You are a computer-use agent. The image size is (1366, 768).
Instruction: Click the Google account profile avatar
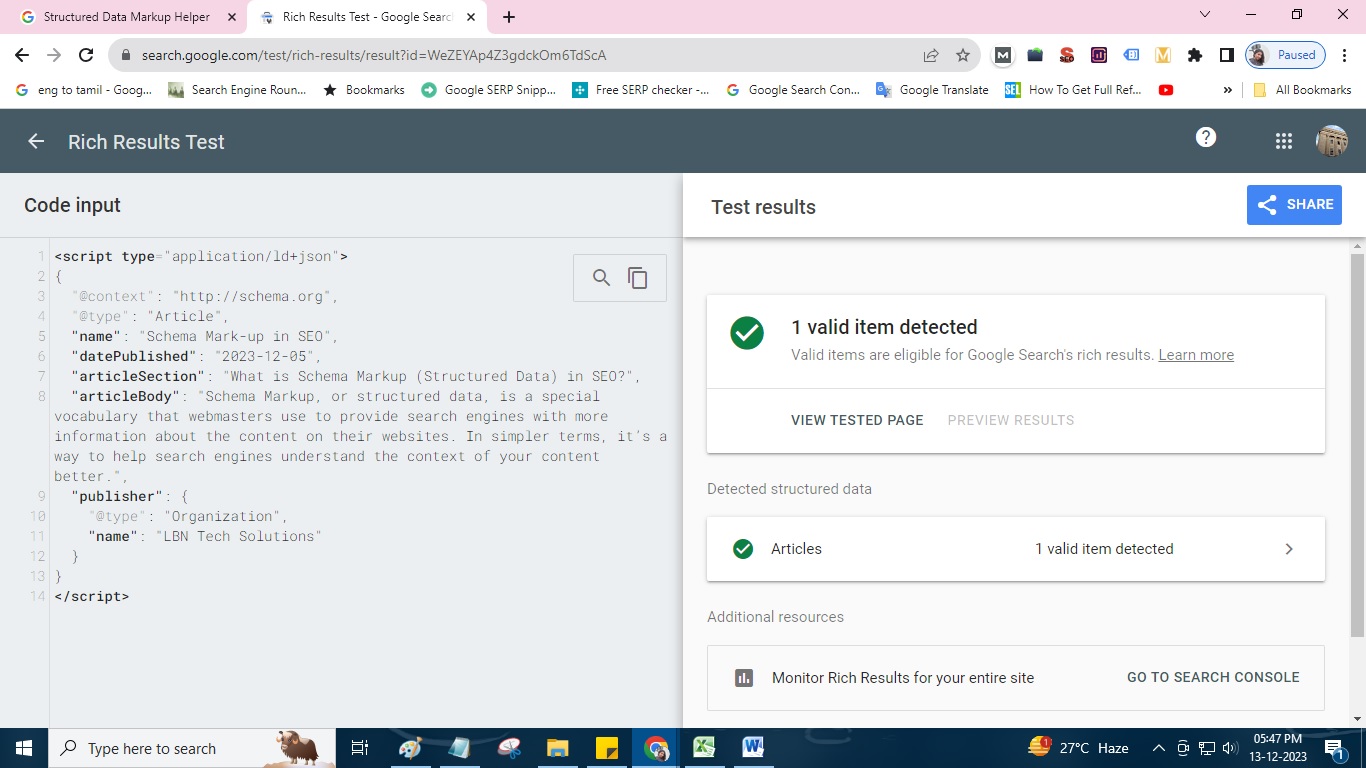[1331, 140]
